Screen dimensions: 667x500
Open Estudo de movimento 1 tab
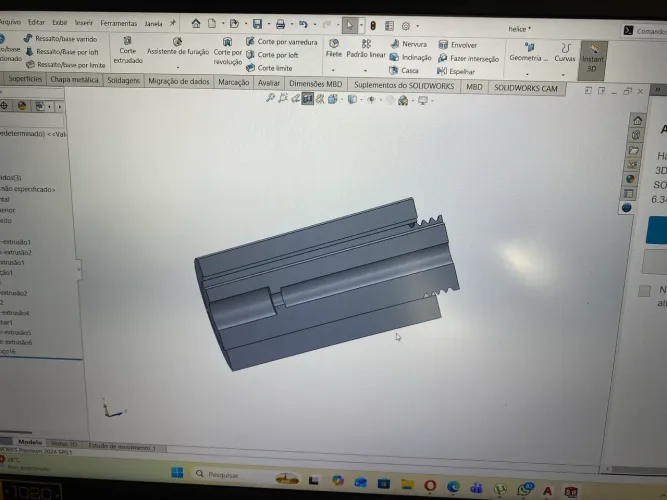coord(122,447)
